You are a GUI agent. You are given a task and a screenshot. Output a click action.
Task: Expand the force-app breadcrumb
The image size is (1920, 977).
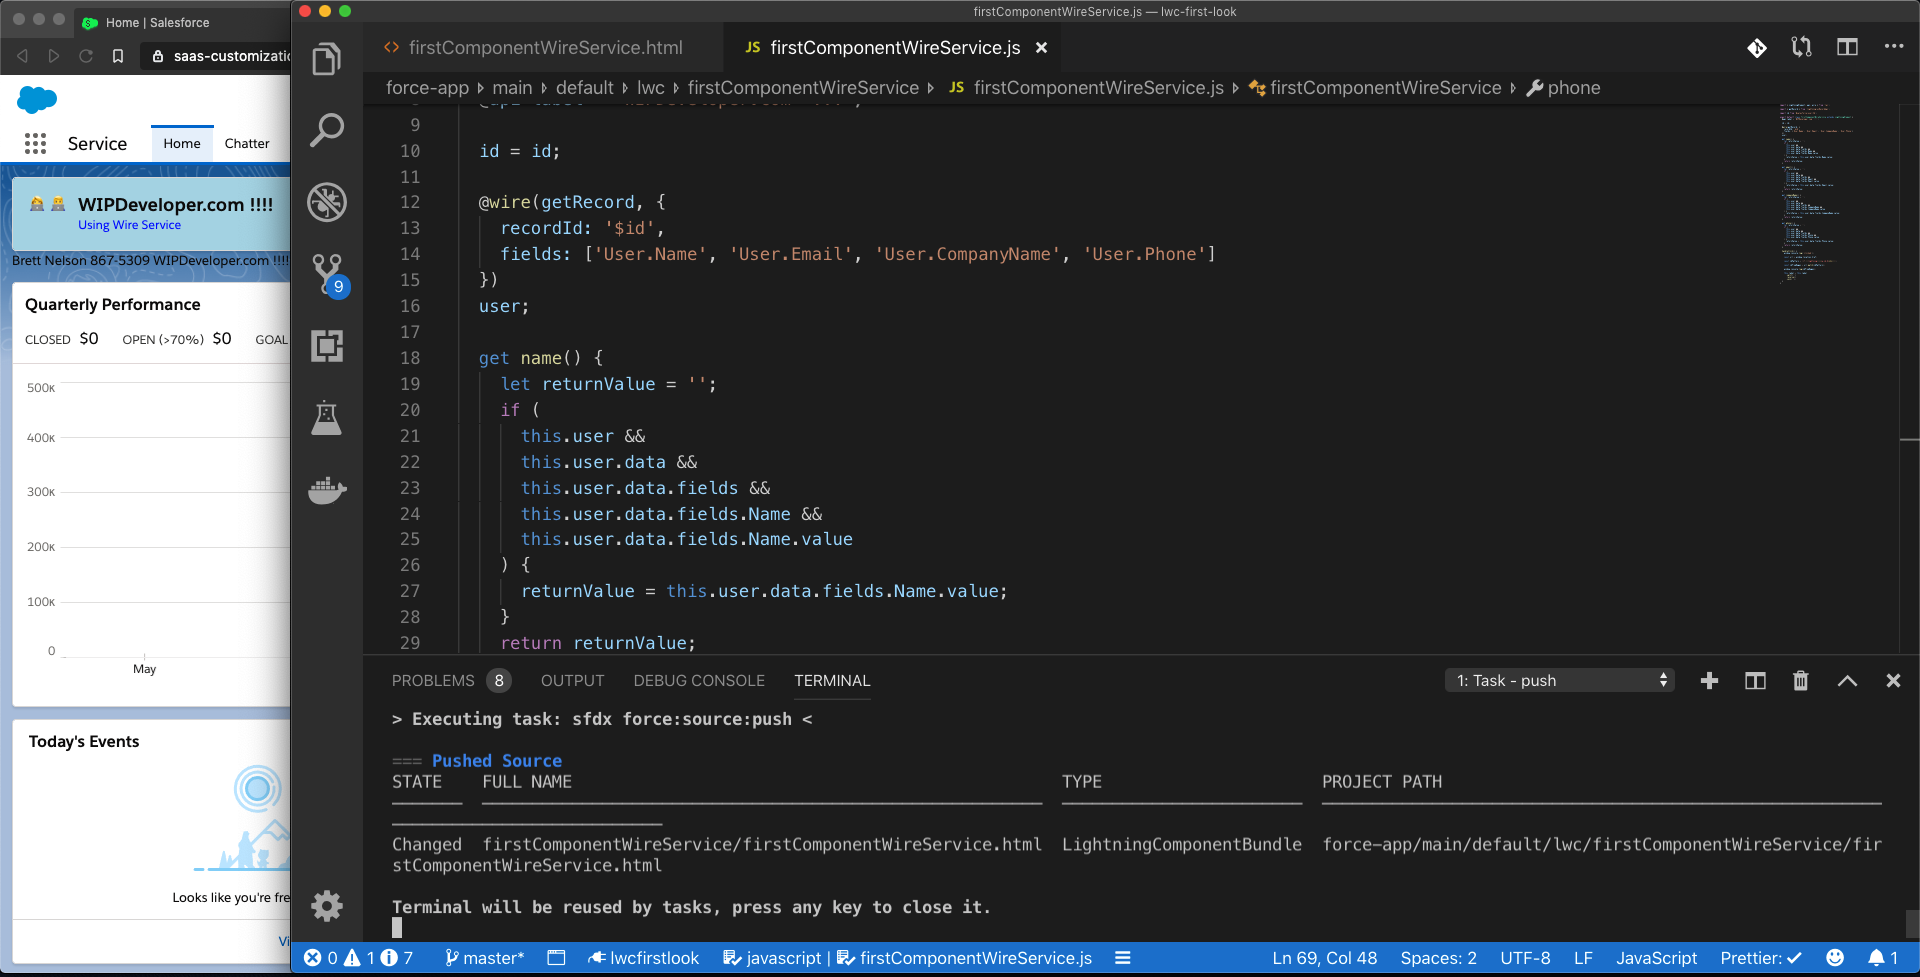click(427, 88)
